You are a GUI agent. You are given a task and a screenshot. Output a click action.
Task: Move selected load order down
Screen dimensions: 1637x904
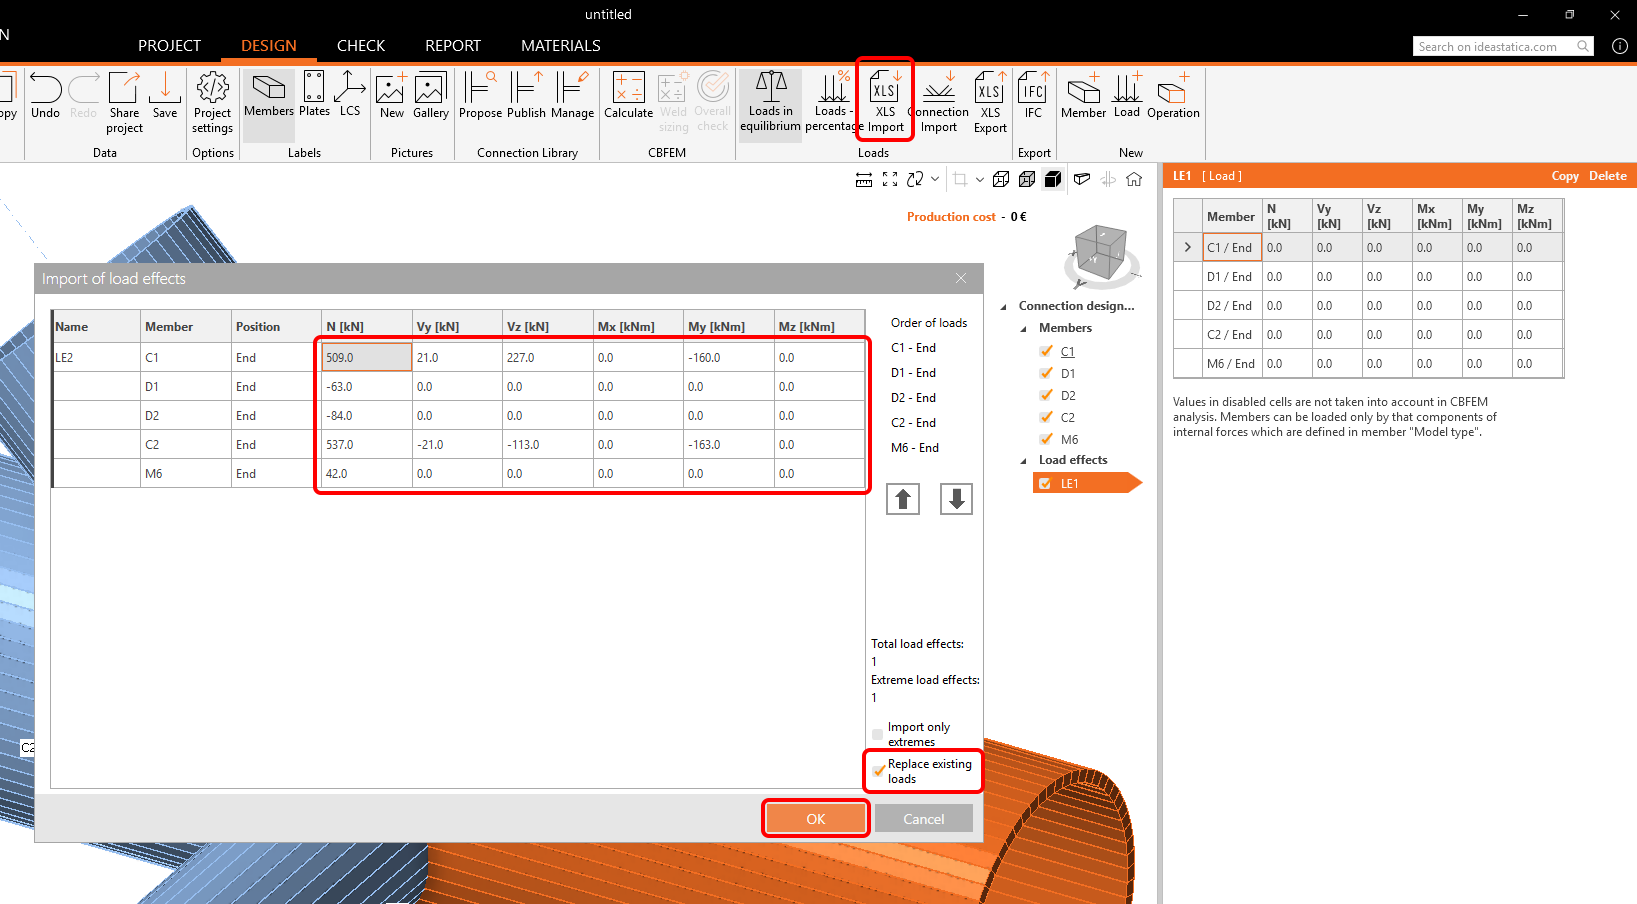pos(956,499)
